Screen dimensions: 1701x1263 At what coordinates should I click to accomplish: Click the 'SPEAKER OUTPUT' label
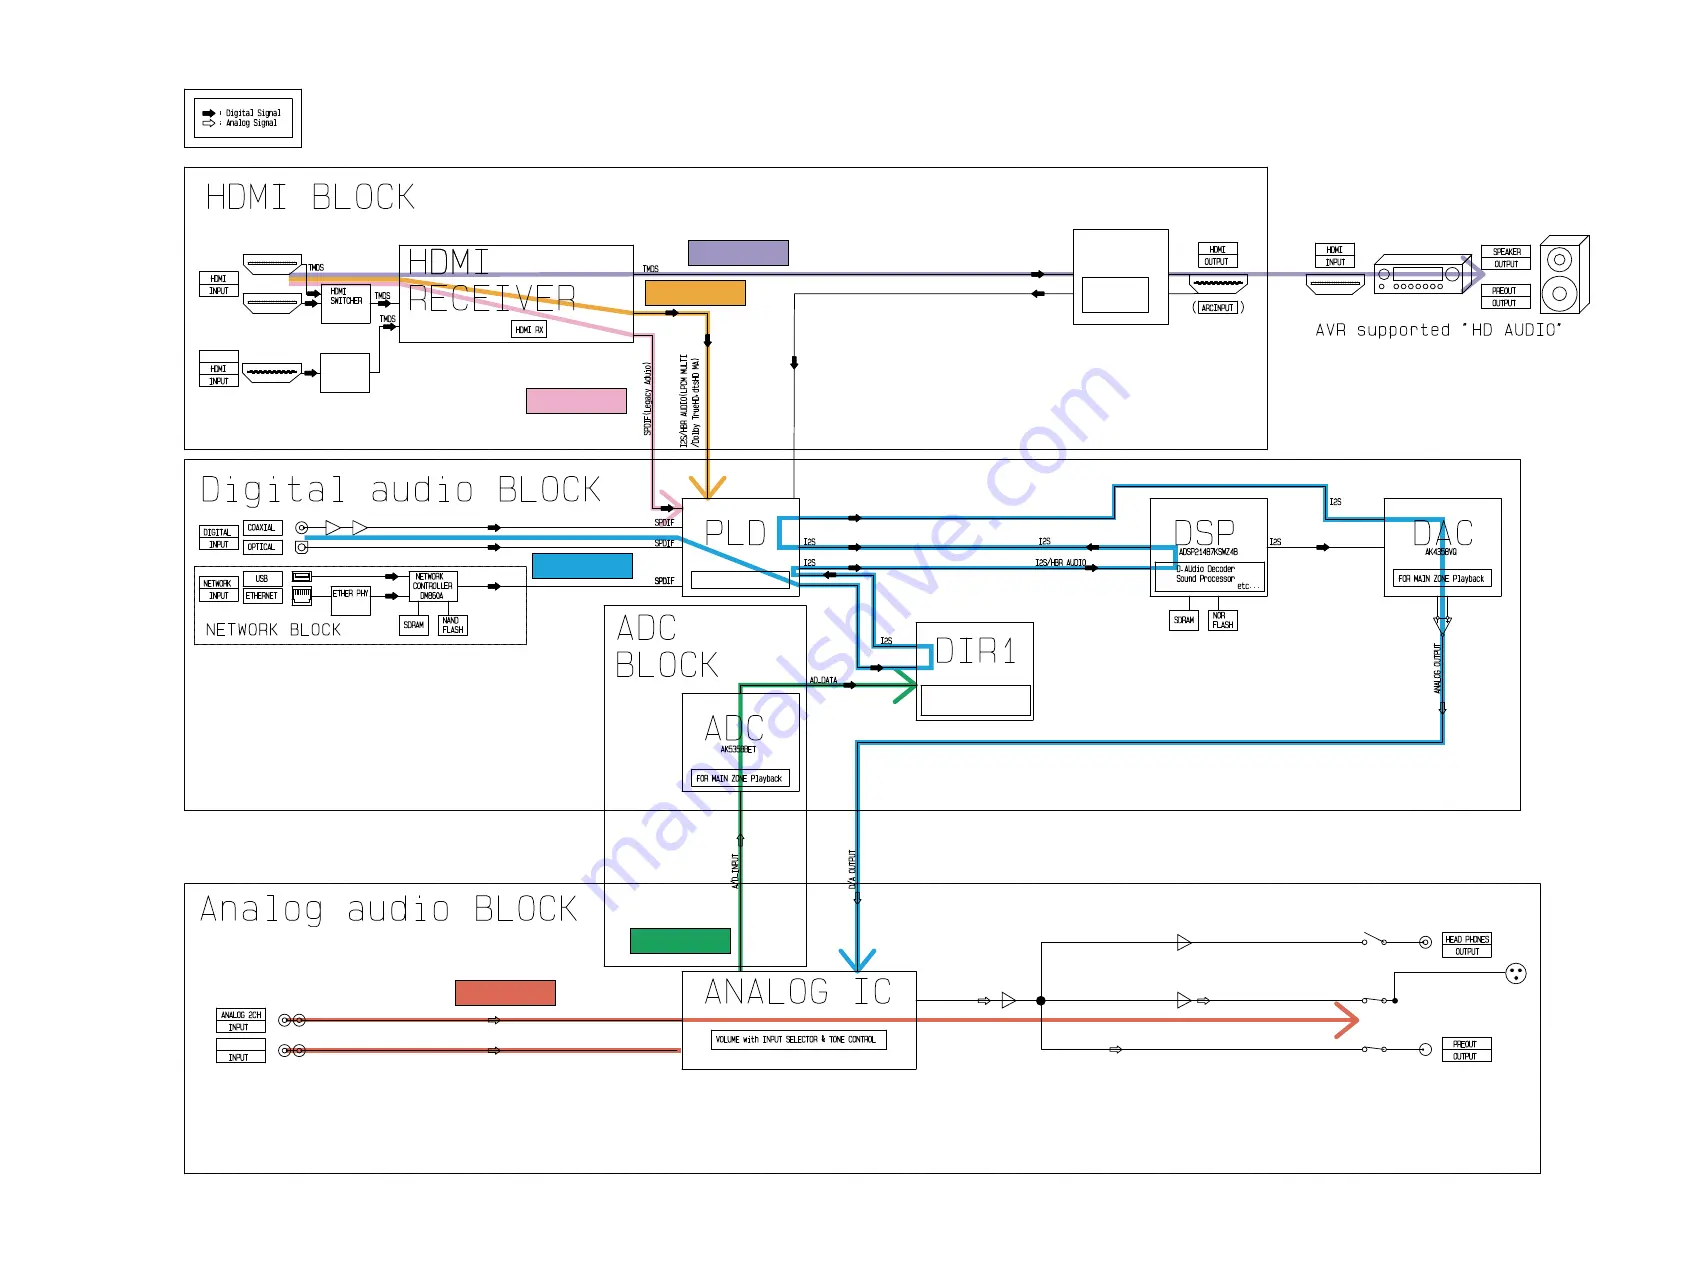tap(1506, 258)
